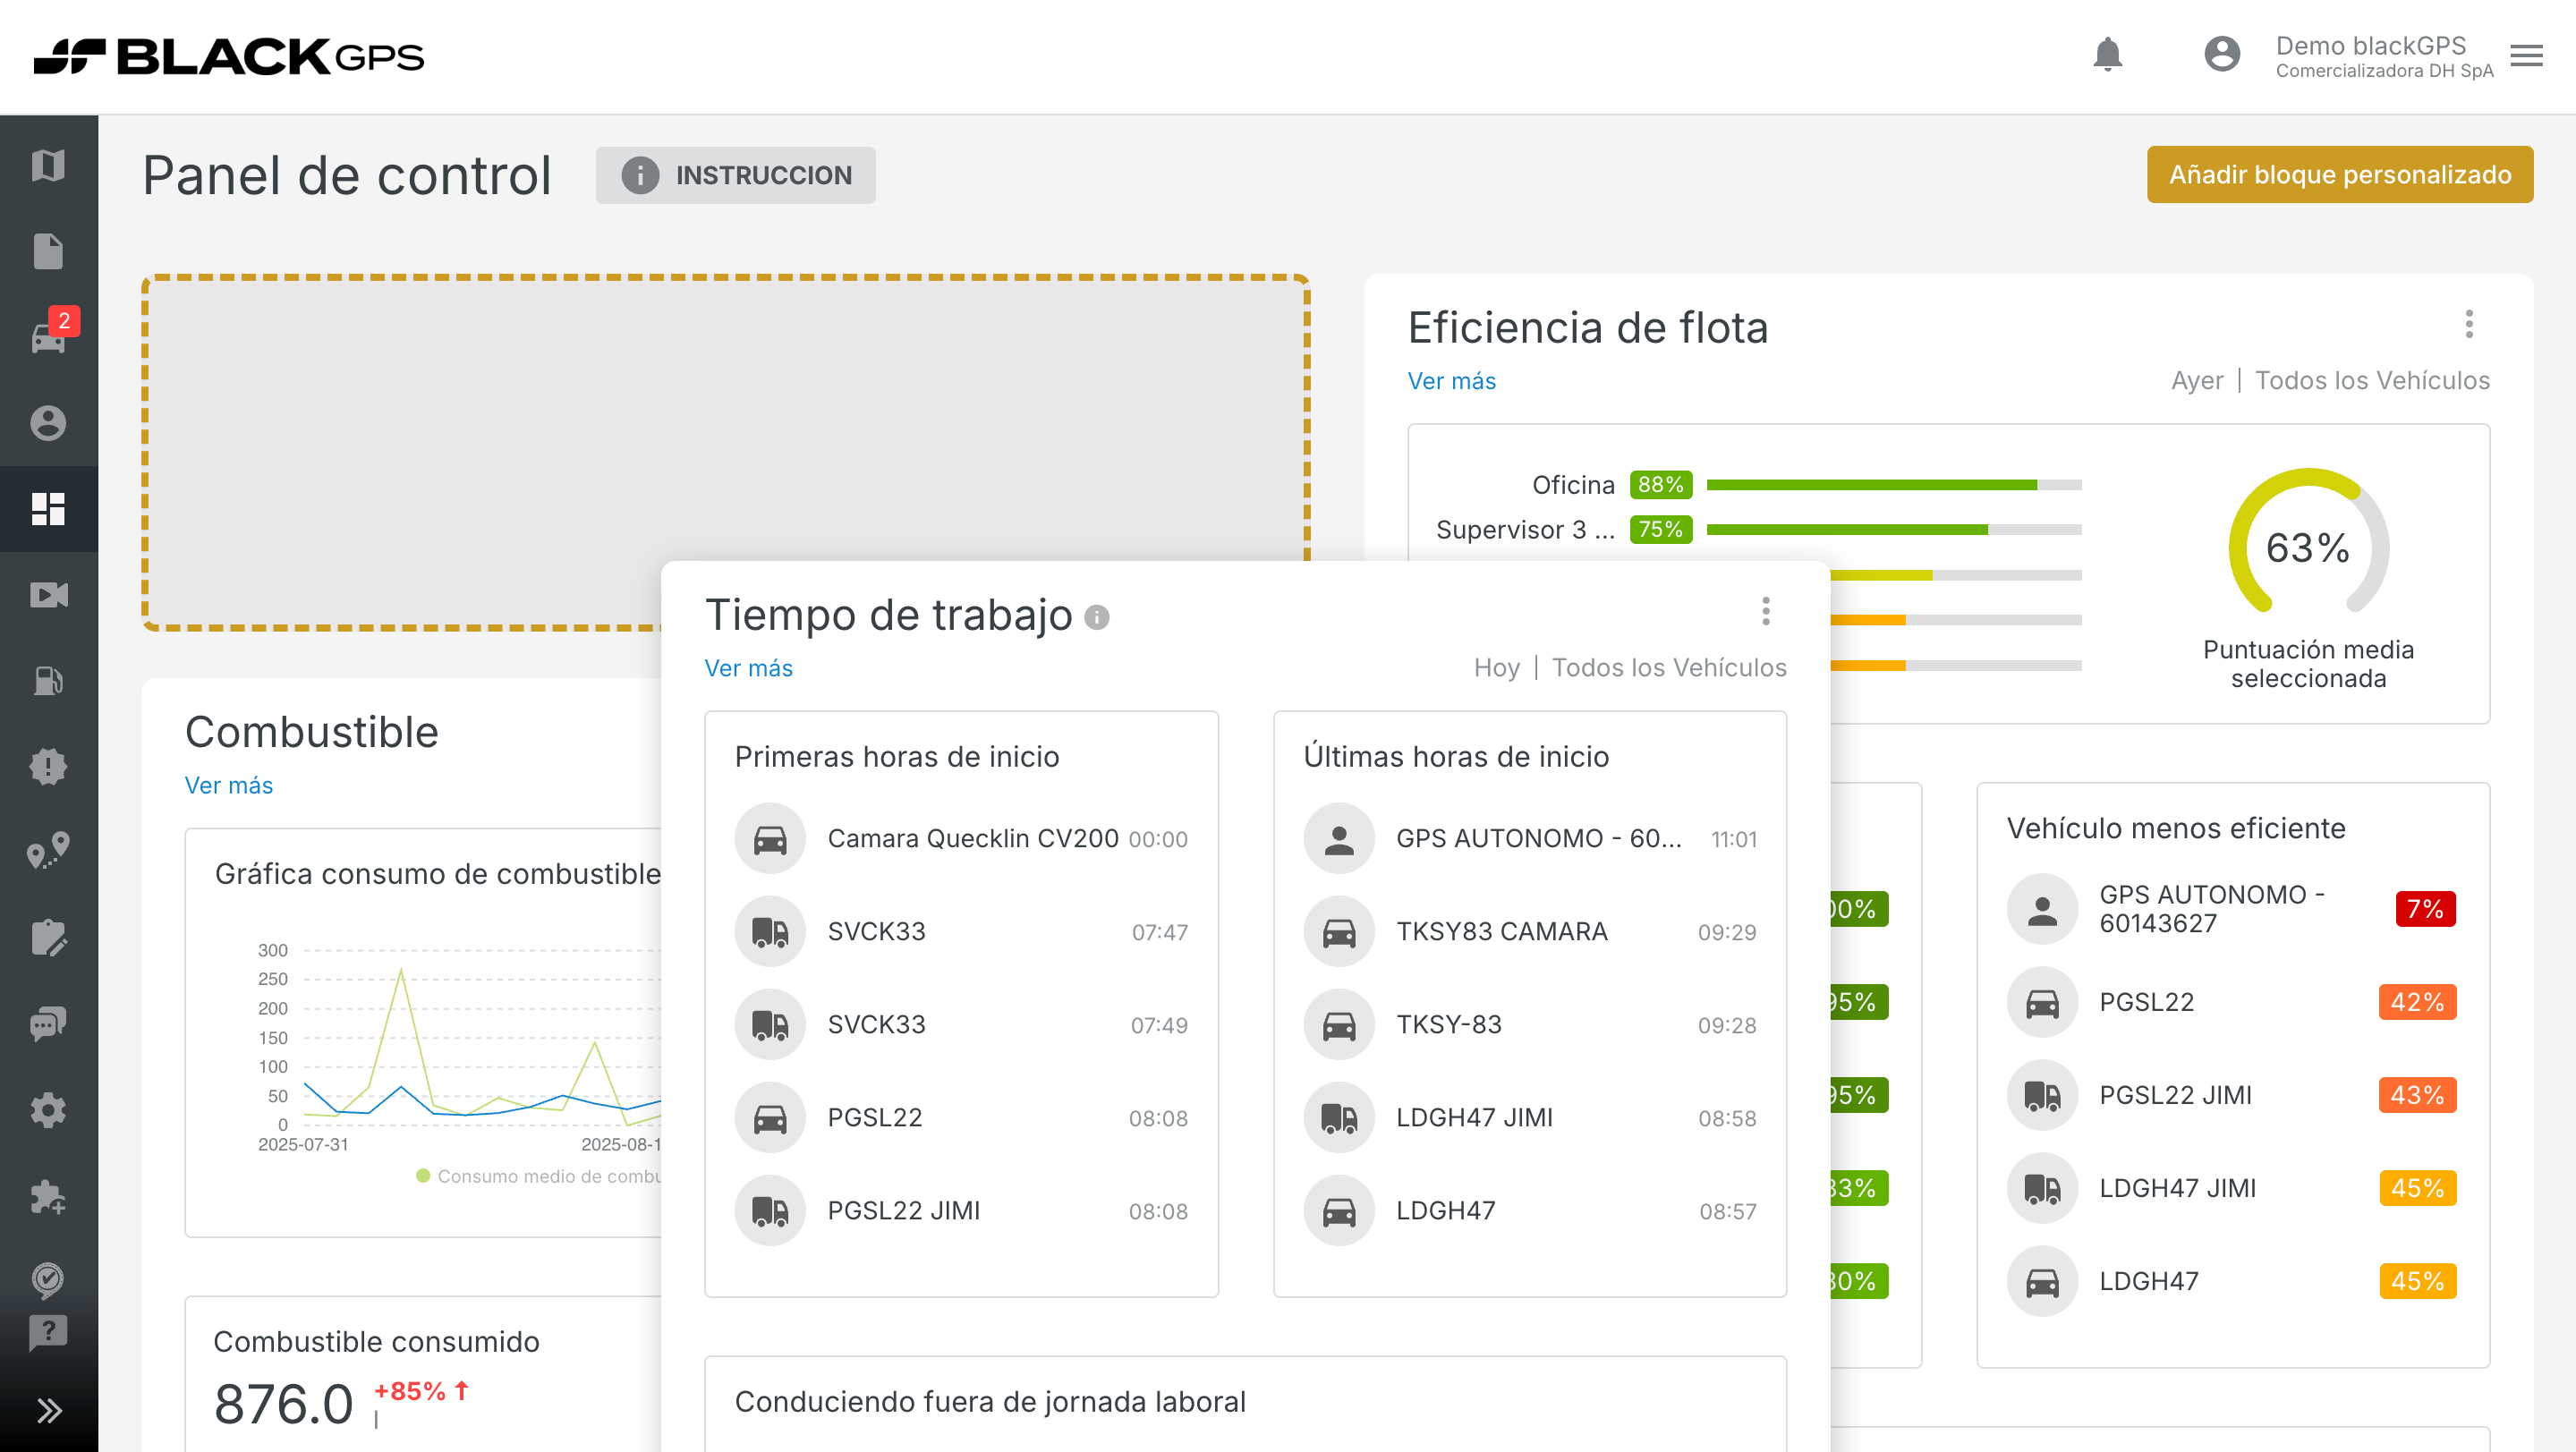The height and width of the screenshot is (1452, 2576).
Task: Click LDGH47 JIMI truck icon in menos eficiente
Action: [2042, 1188]
